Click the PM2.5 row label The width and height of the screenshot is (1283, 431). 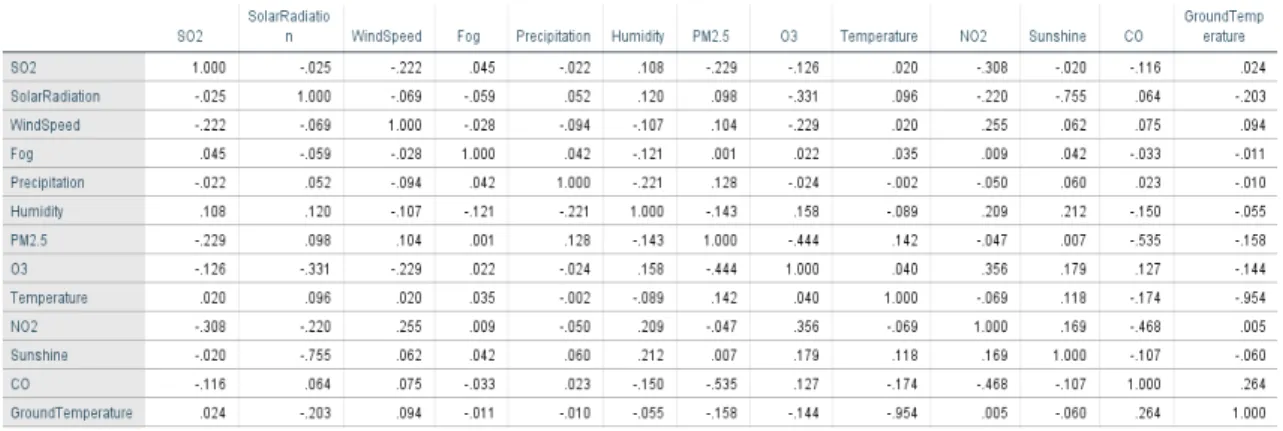tap(27, 241)
